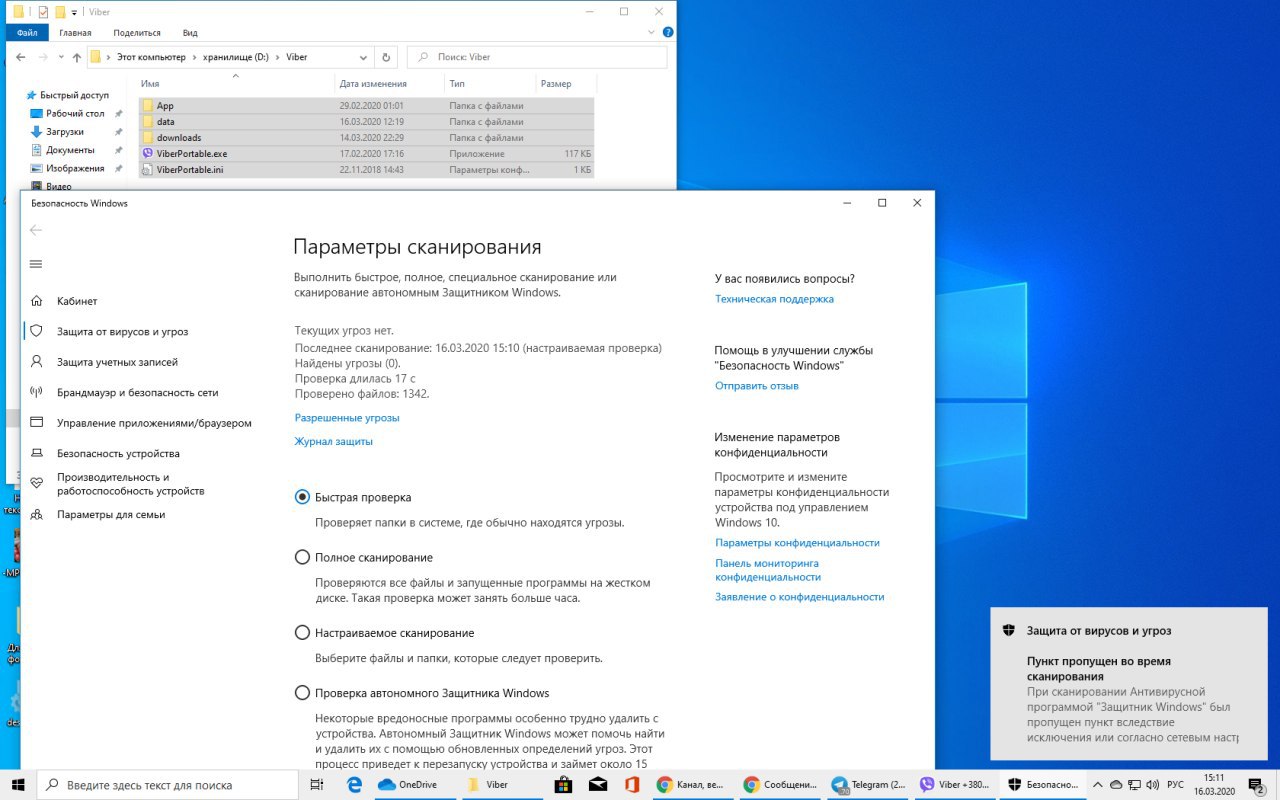Select the ViberPortable.exe application icon
Viewport: 1280px width, 800px height.
[x=148, y=154]
